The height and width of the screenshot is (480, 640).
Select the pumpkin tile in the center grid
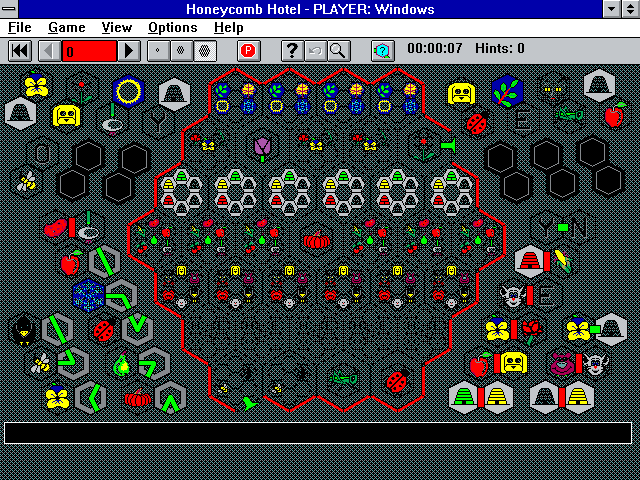coord(317,240)
